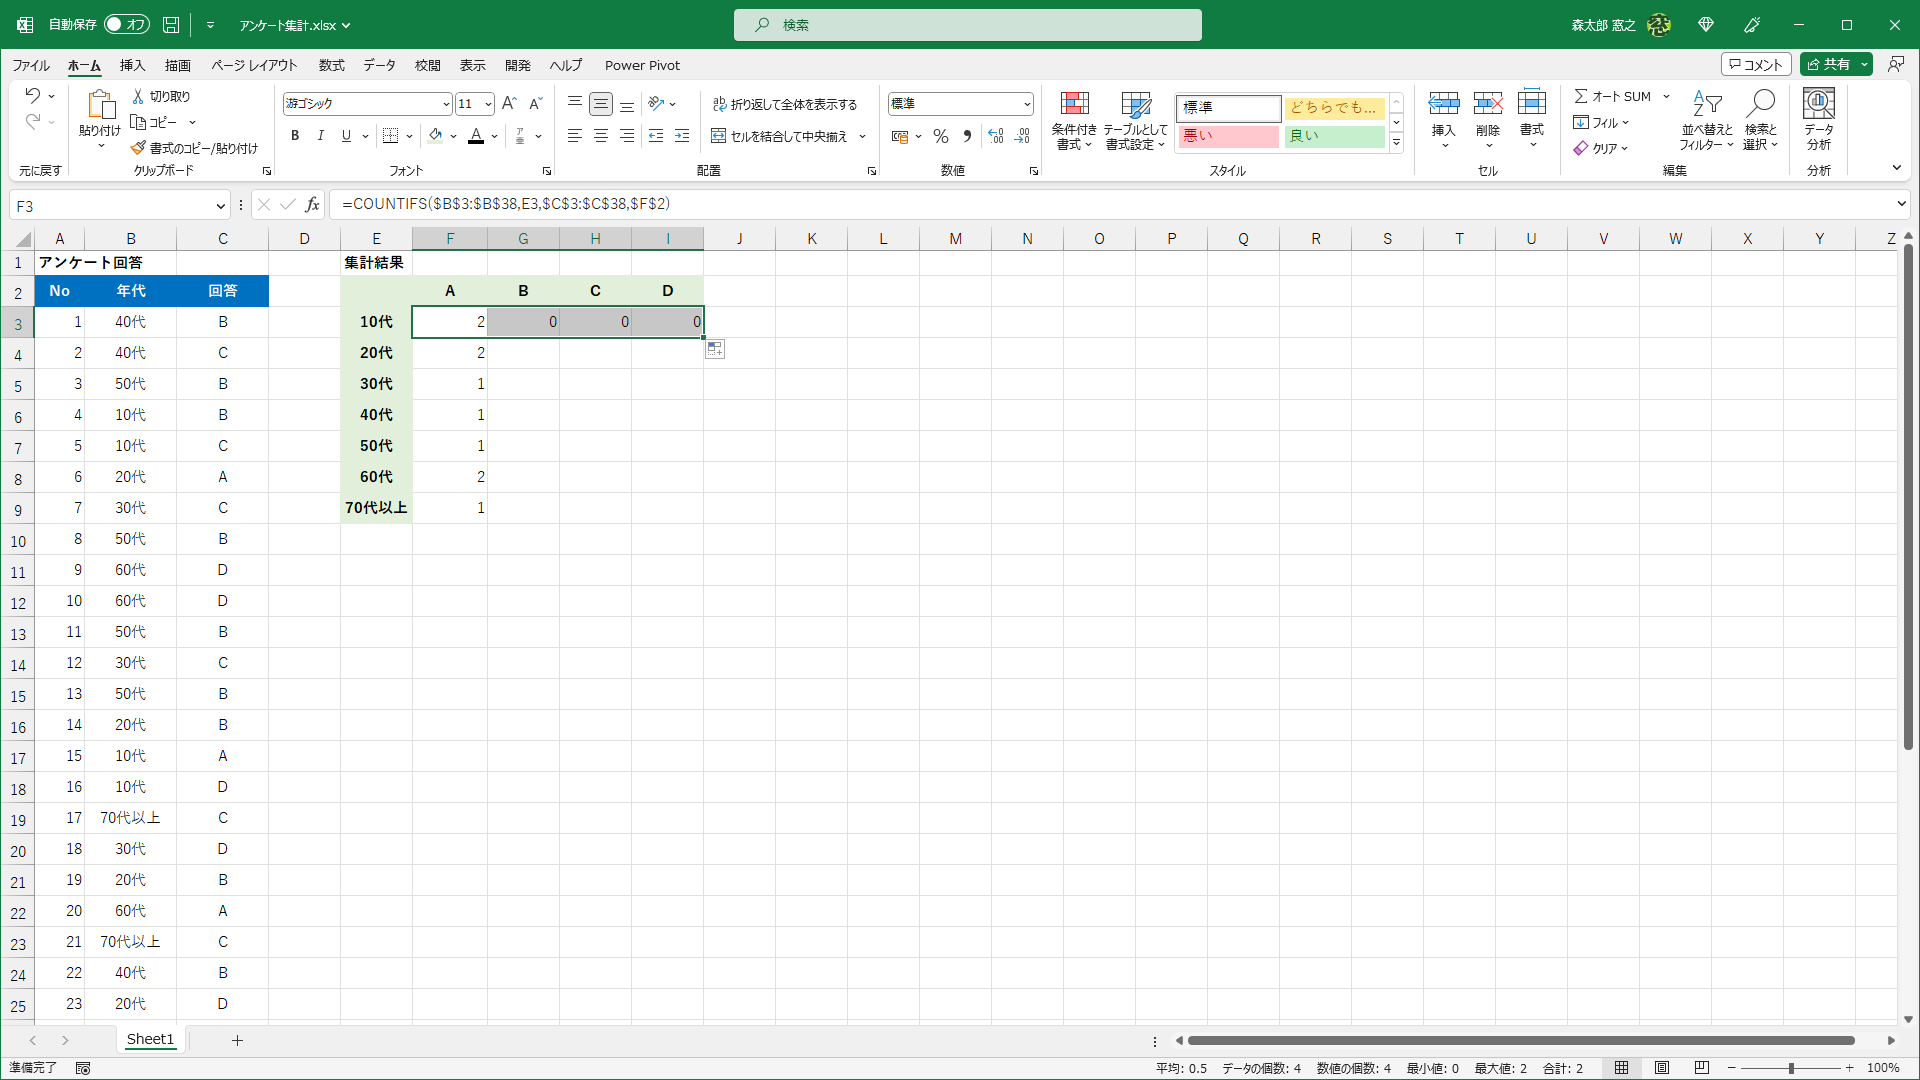
Task: Click the Insert Function fx icon
Action: click(x=312, y=205)
